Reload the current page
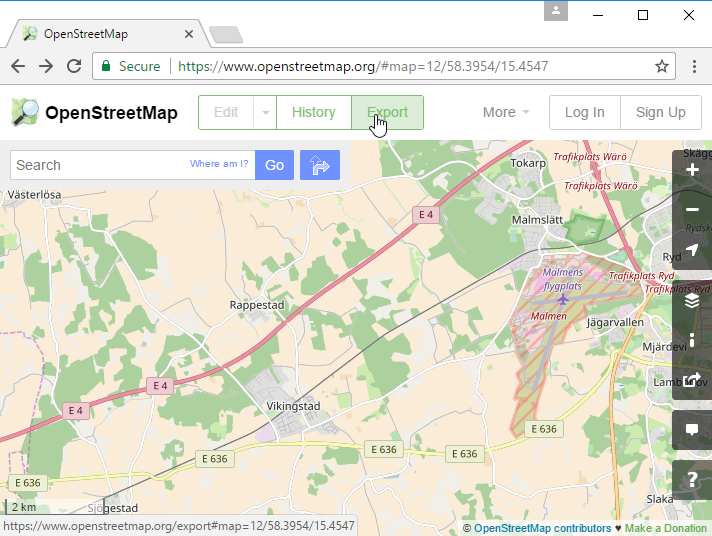This screenshot has height=536, width=712. 74,66
